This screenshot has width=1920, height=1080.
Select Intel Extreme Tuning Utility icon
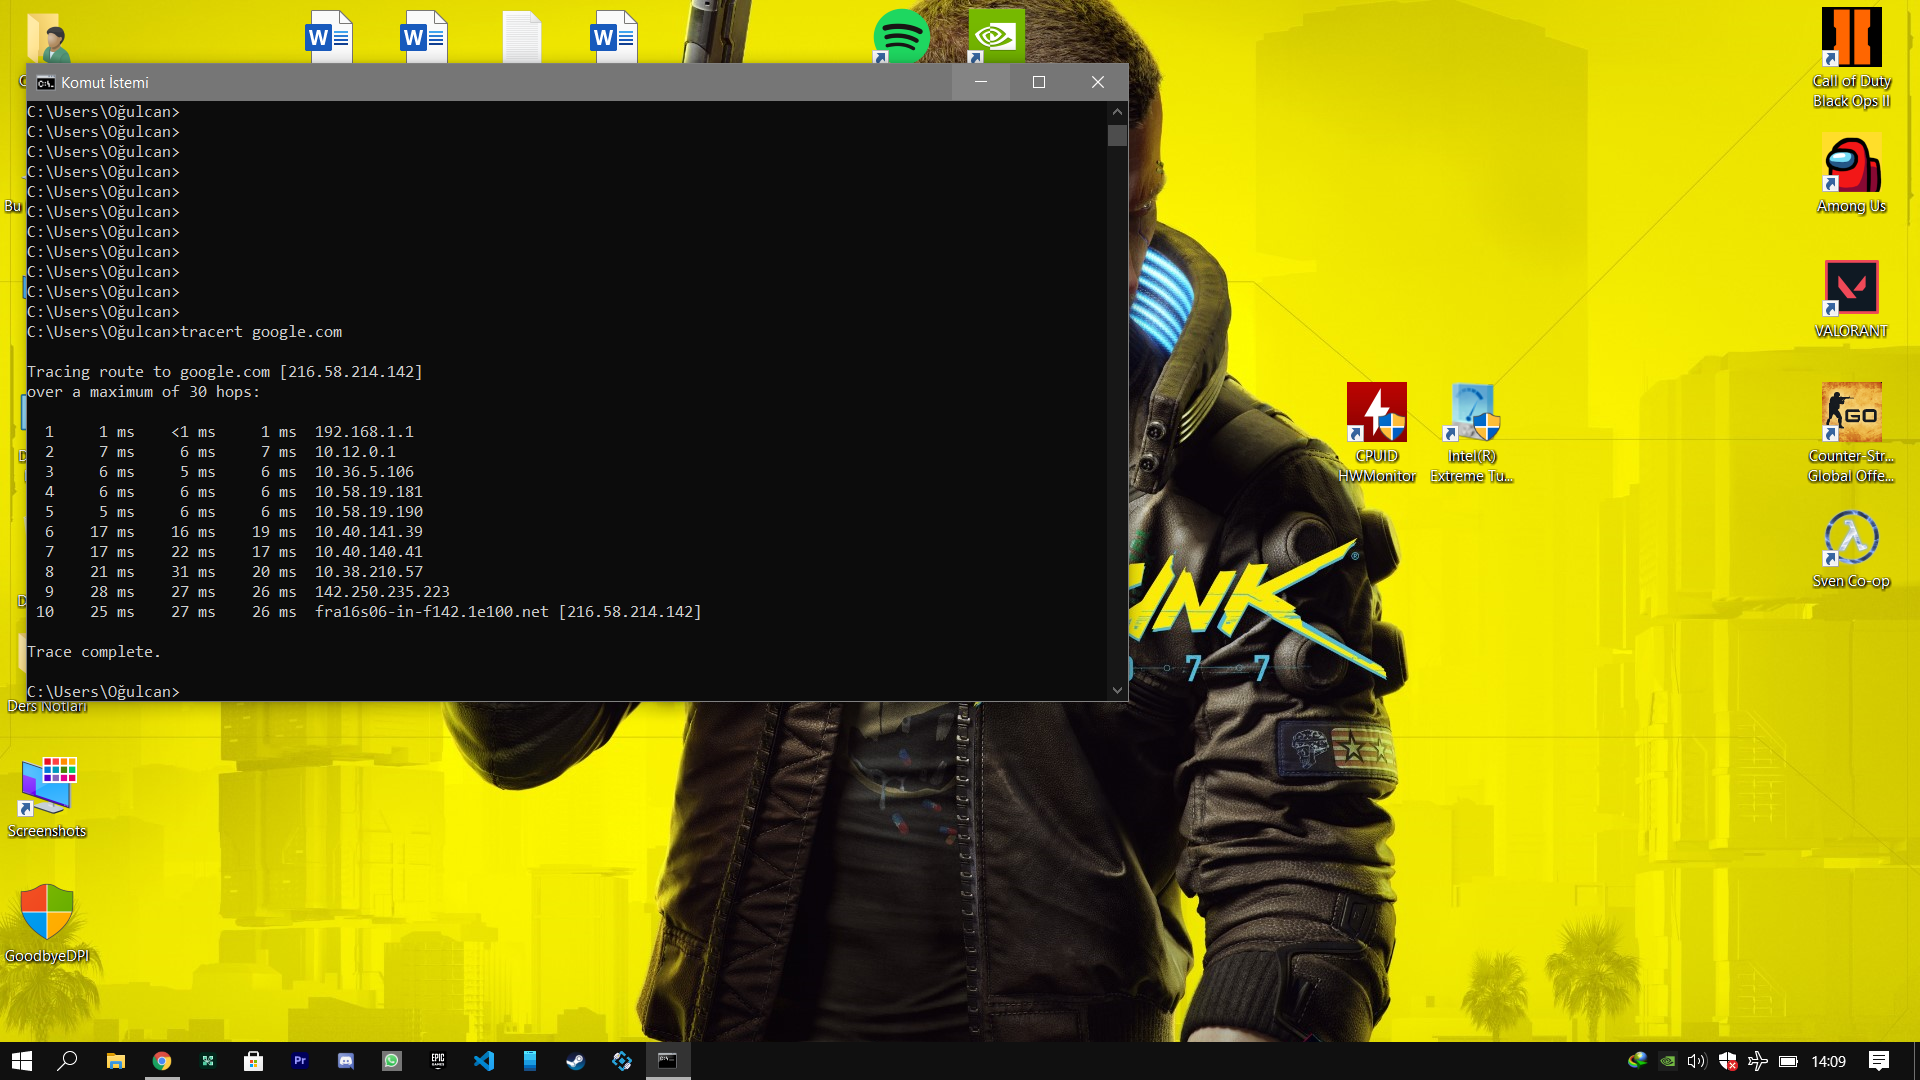1472,412
